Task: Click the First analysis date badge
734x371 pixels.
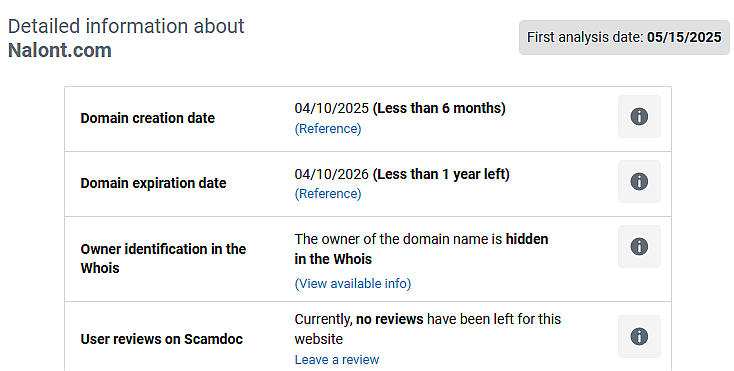Action: [624, 37]
